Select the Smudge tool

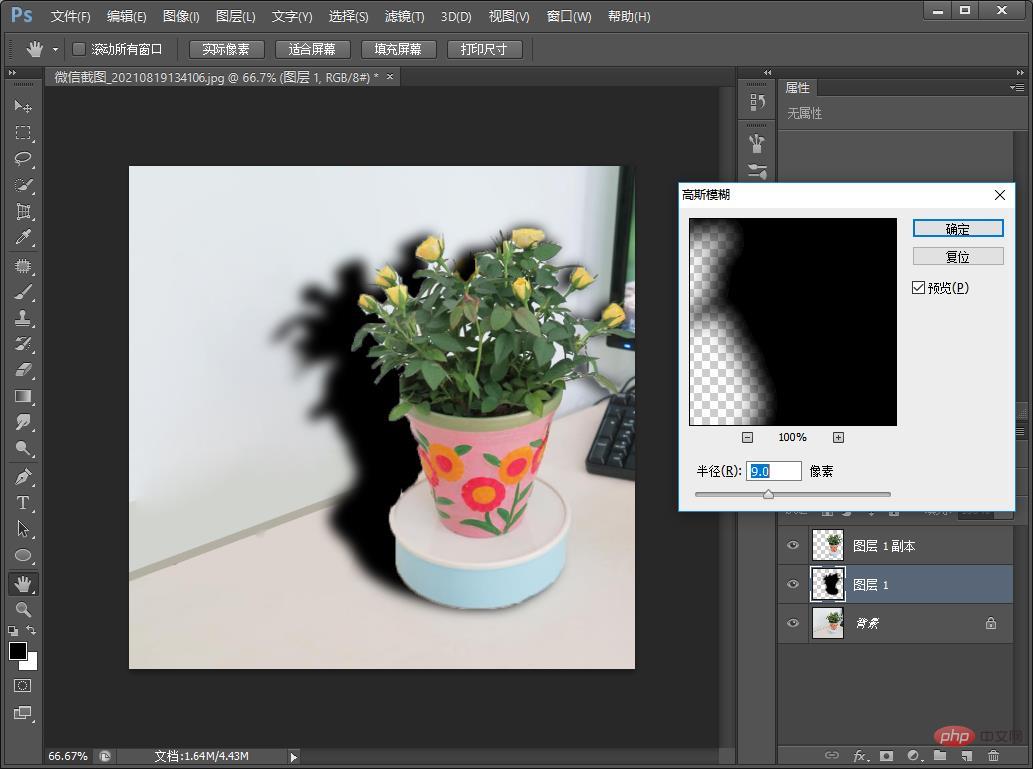pyautogui.click(x=23, y=422)
